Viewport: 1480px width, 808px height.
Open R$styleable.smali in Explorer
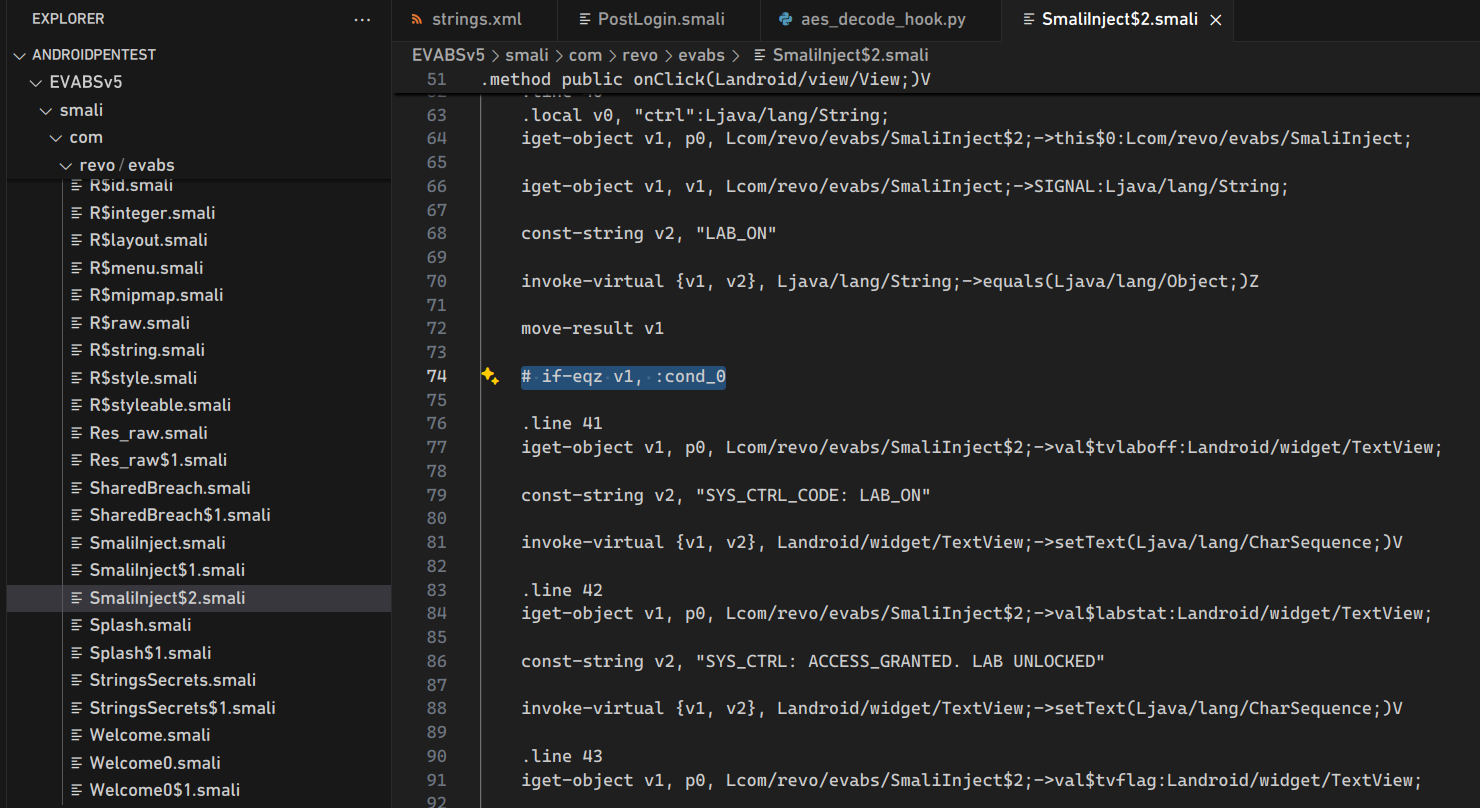pyautogui.click(x=160, y=405)
